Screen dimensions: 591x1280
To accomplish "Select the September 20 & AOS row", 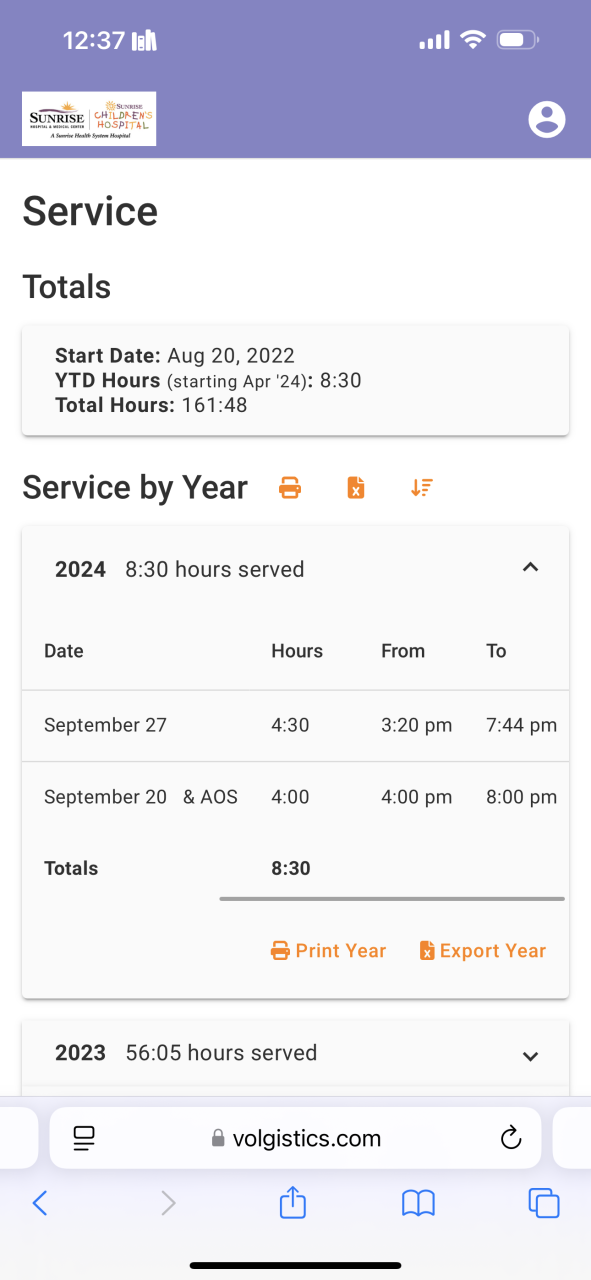I will click(x=296, y=798).
